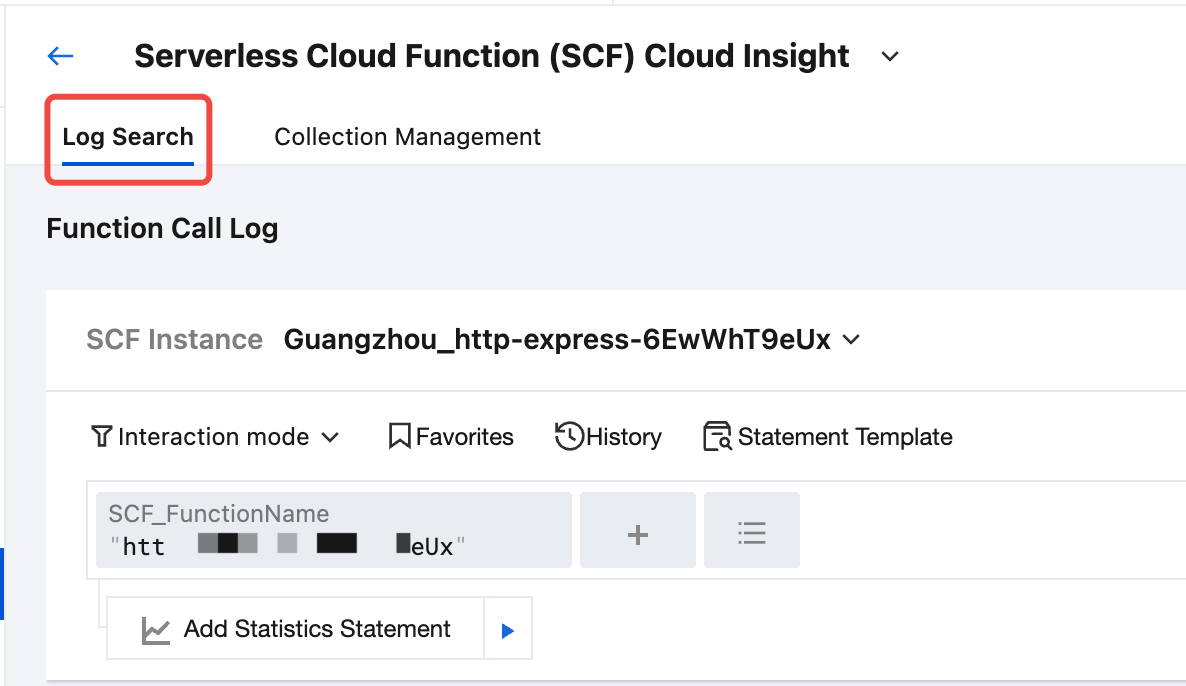Open the Interaction mode dropdown arrow

coord(330,438)
